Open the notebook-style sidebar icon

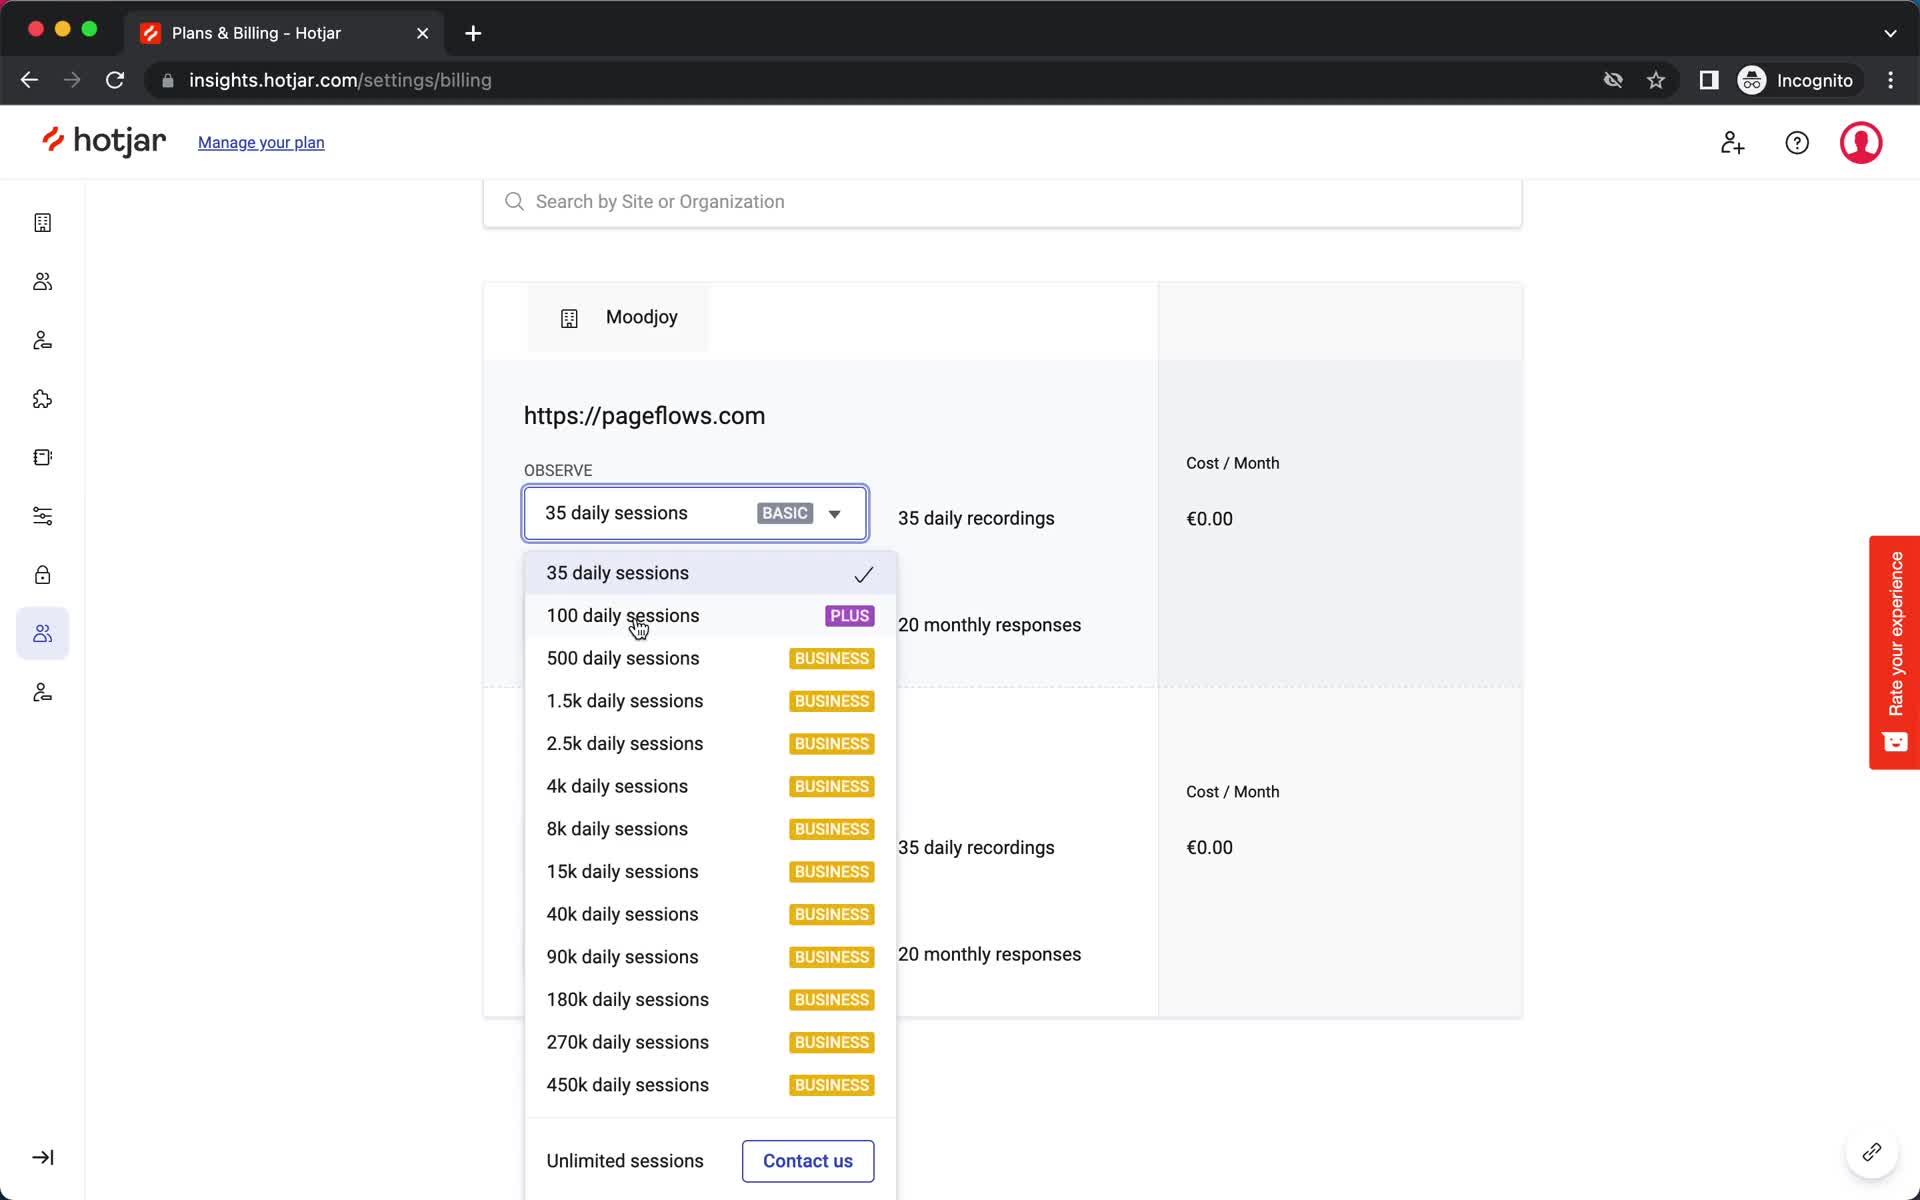42,457
